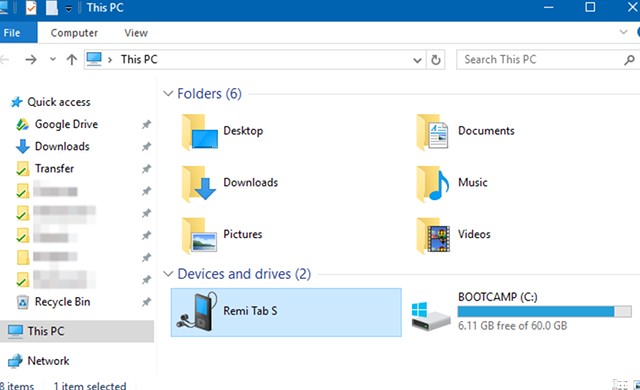Click This PC in the address breadcrumb
This screenshot has width=640, height=390.
[139, 60]
